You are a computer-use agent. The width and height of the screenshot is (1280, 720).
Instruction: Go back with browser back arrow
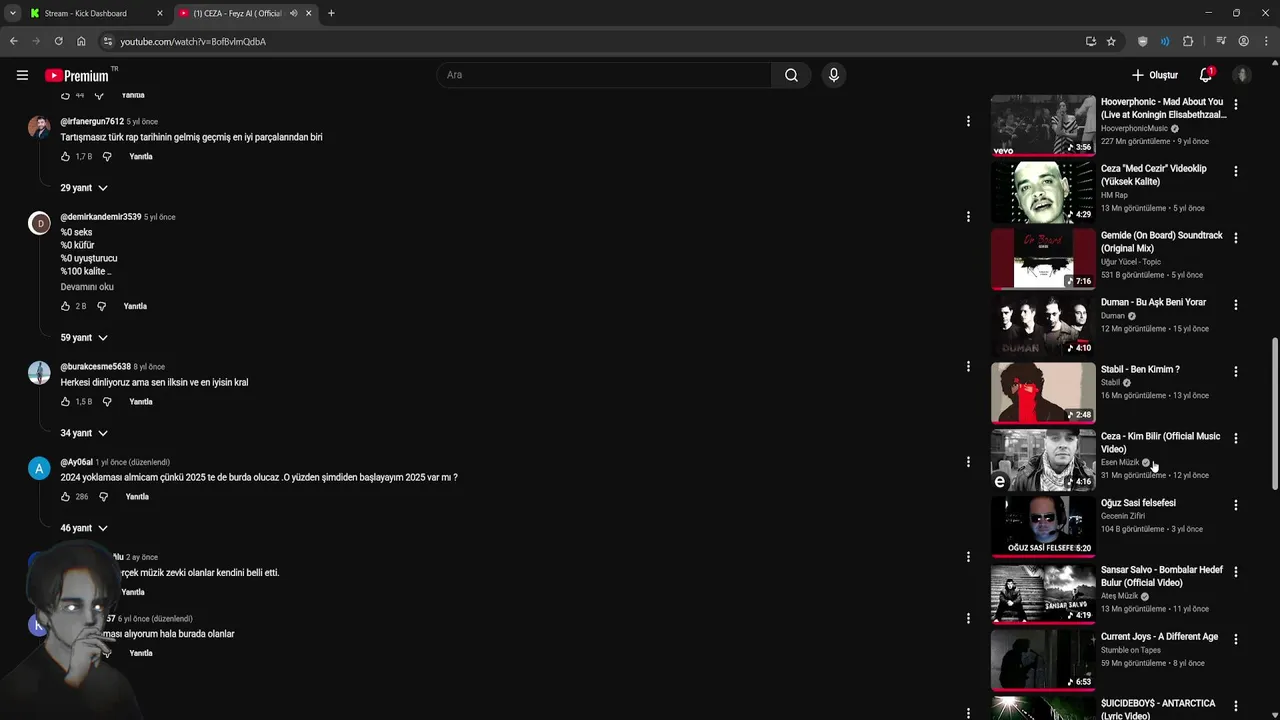(x=14, y=41)
